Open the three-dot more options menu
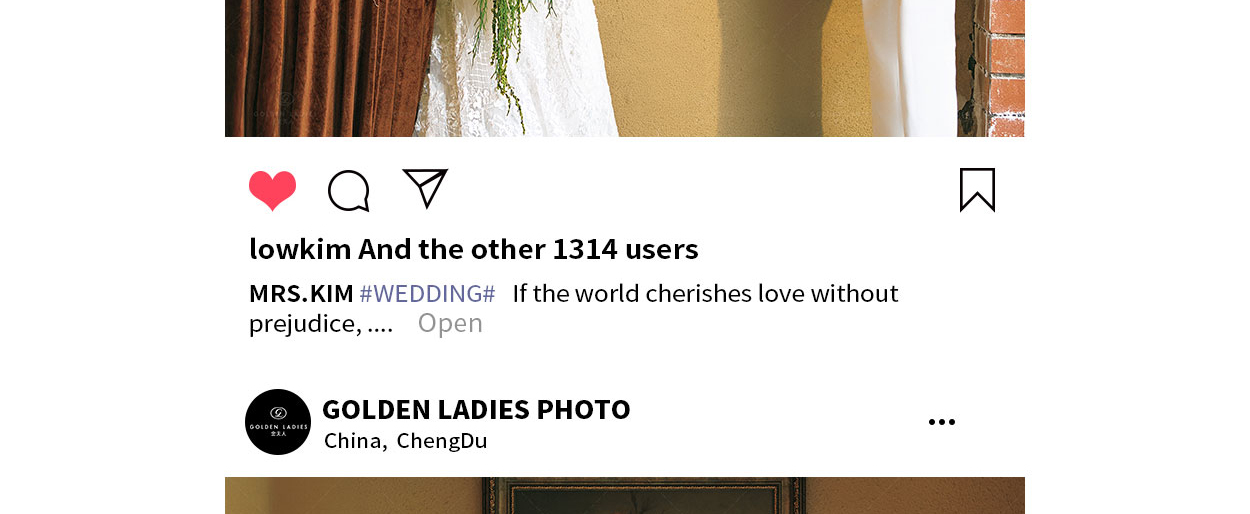1250x514 pixels. 942,422
